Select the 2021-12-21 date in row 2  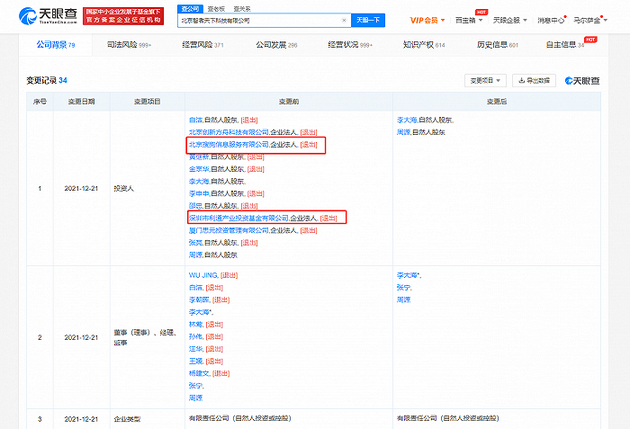[81, 337]
